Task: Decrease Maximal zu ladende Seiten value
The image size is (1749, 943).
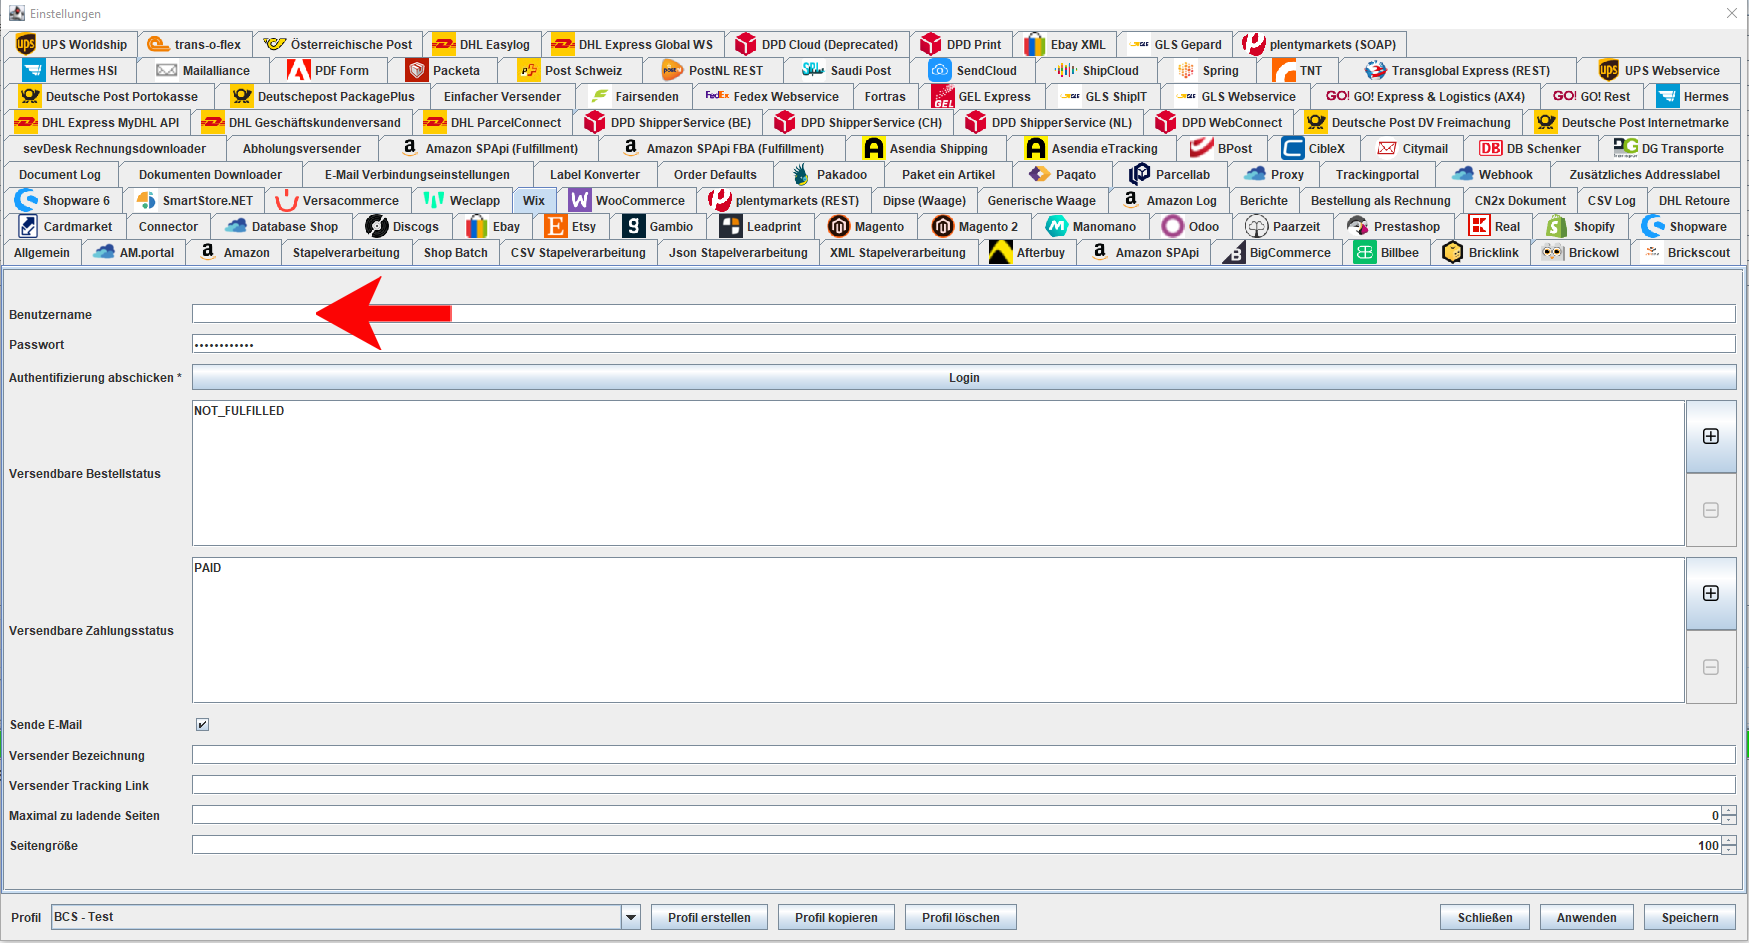Action: 1729,820
